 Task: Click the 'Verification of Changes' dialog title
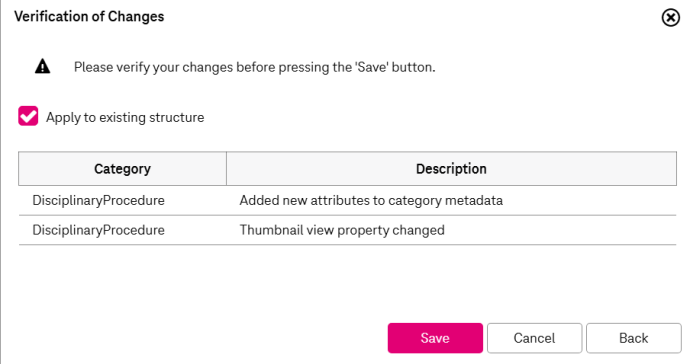(x=89, y=16)
